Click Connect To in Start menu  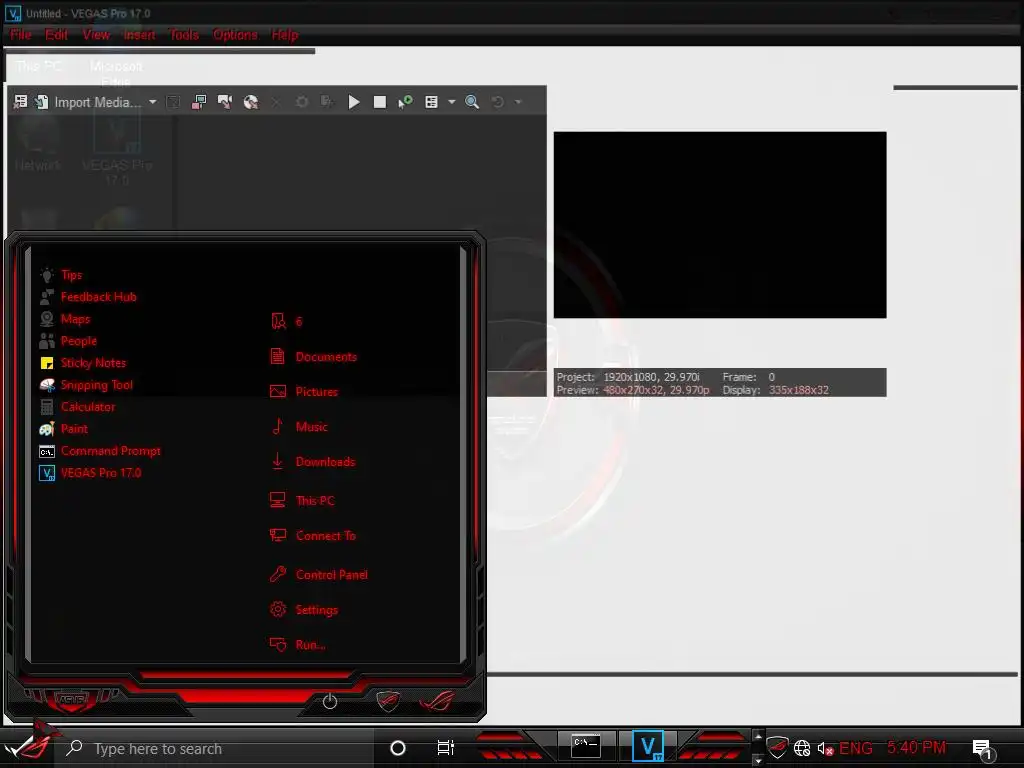coord(313,536)
